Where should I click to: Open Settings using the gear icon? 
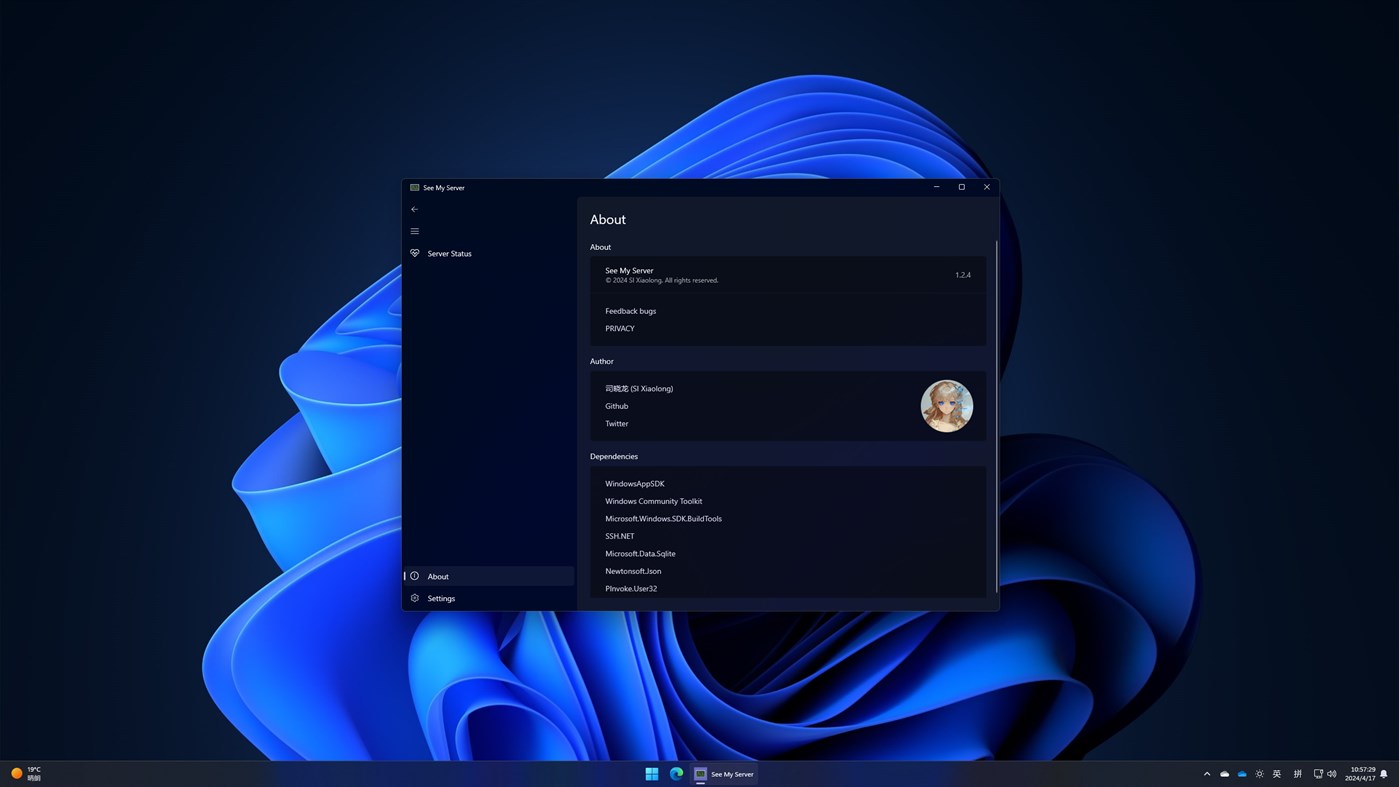coord(414,598)
